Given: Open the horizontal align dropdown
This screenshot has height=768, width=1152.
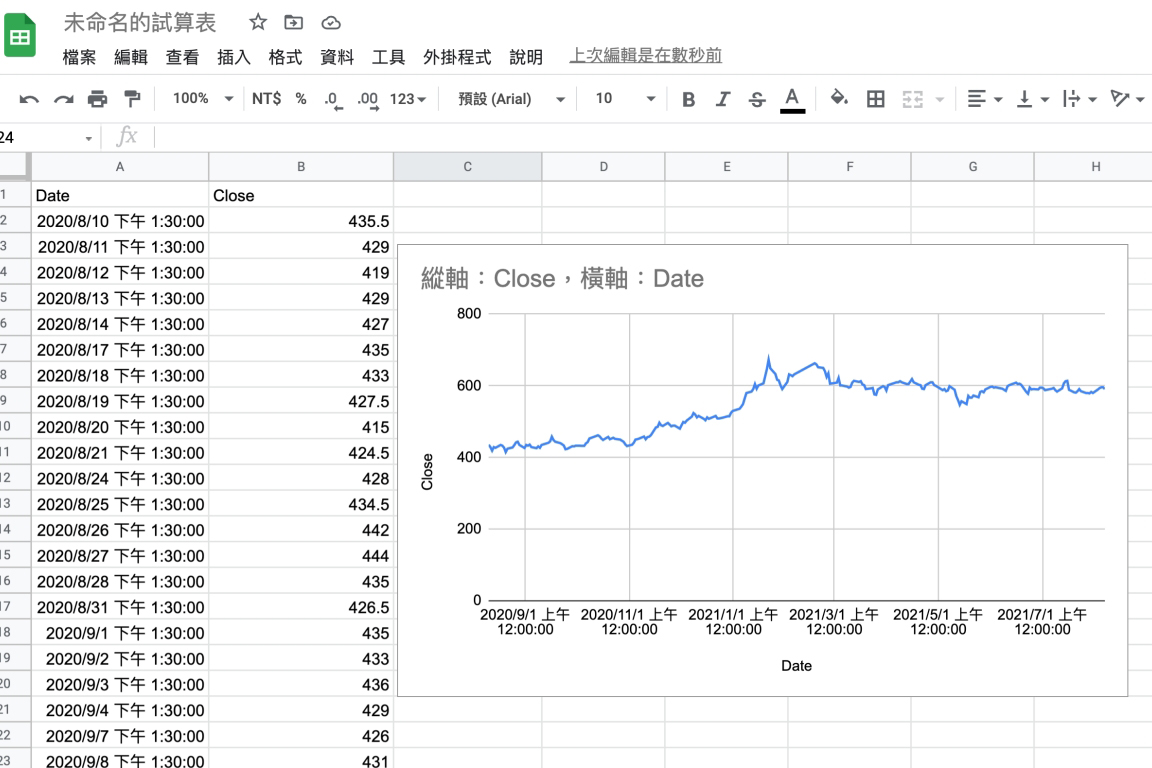Looking at the screenshot, I should (x=980, y=98).
